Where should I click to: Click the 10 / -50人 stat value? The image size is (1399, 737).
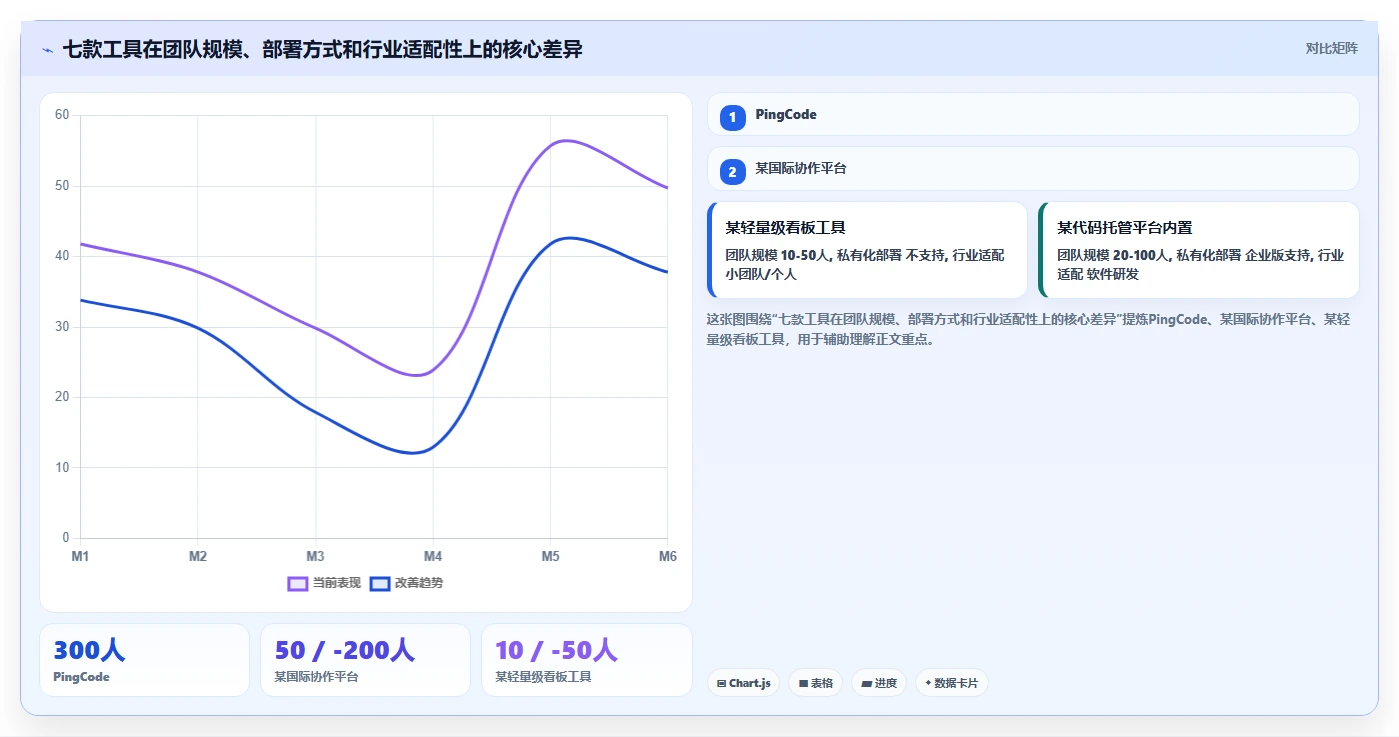click(x=556, y=650)
